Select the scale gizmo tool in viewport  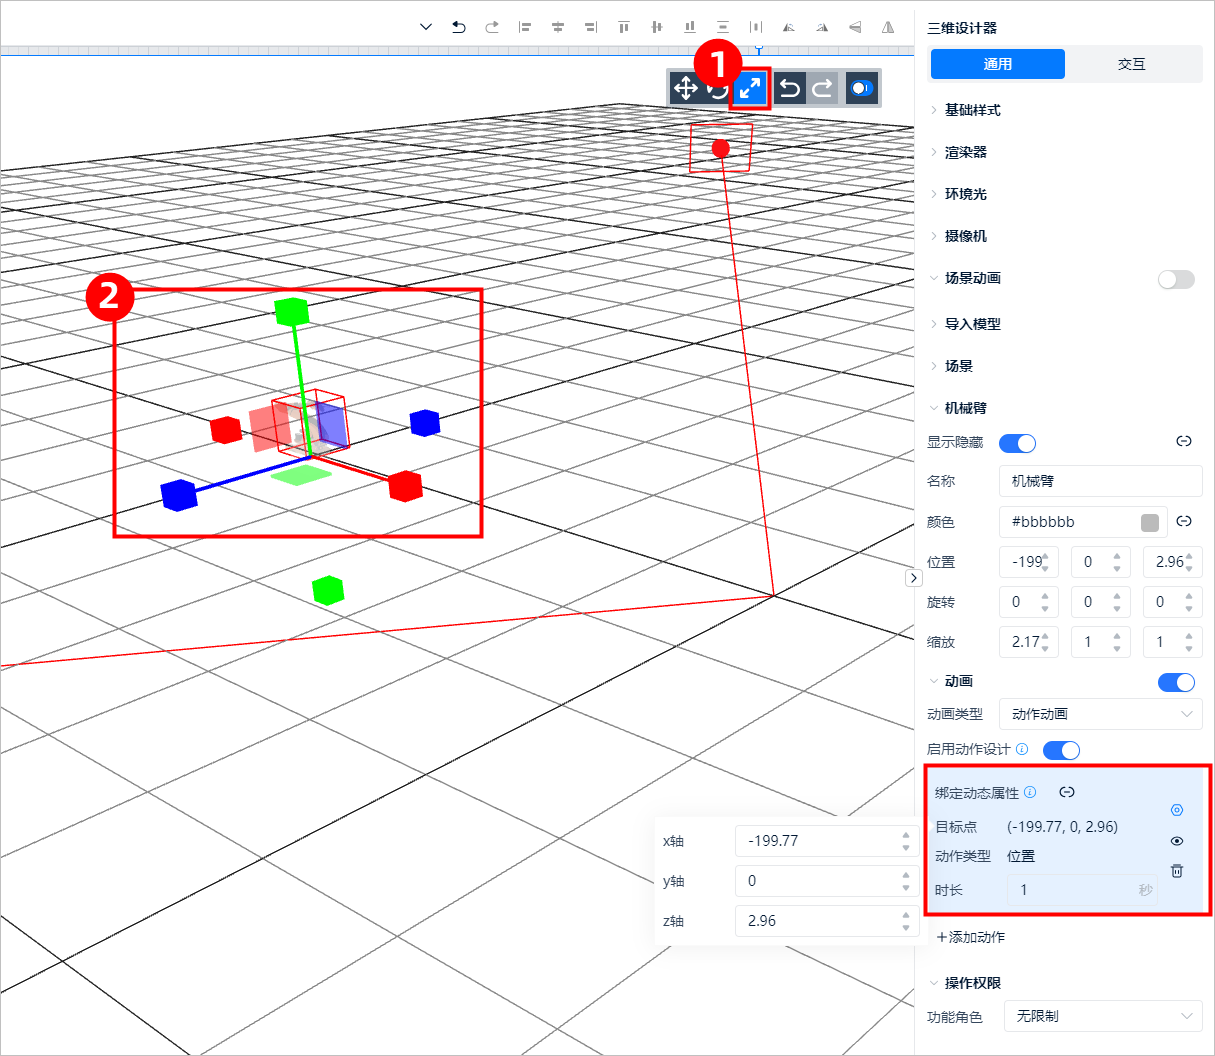750,88
